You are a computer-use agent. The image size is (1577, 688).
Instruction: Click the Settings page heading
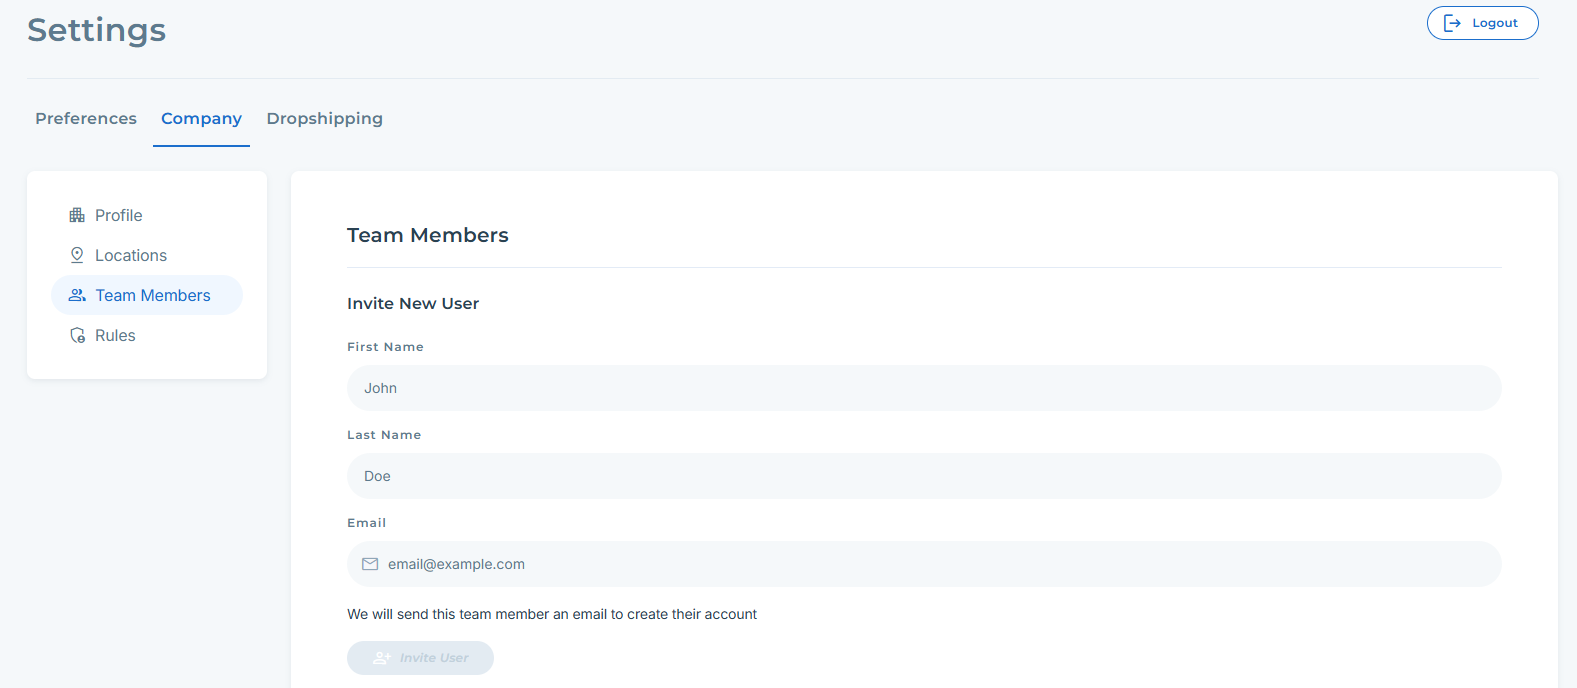(97, 30)
